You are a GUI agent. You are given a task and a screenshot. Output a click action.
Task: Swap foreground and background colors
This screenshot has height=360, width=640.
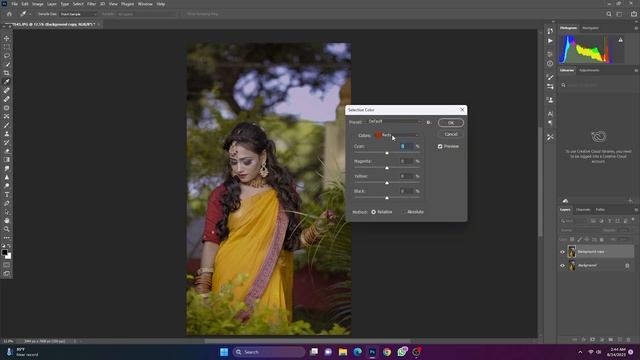click(9, 247)
